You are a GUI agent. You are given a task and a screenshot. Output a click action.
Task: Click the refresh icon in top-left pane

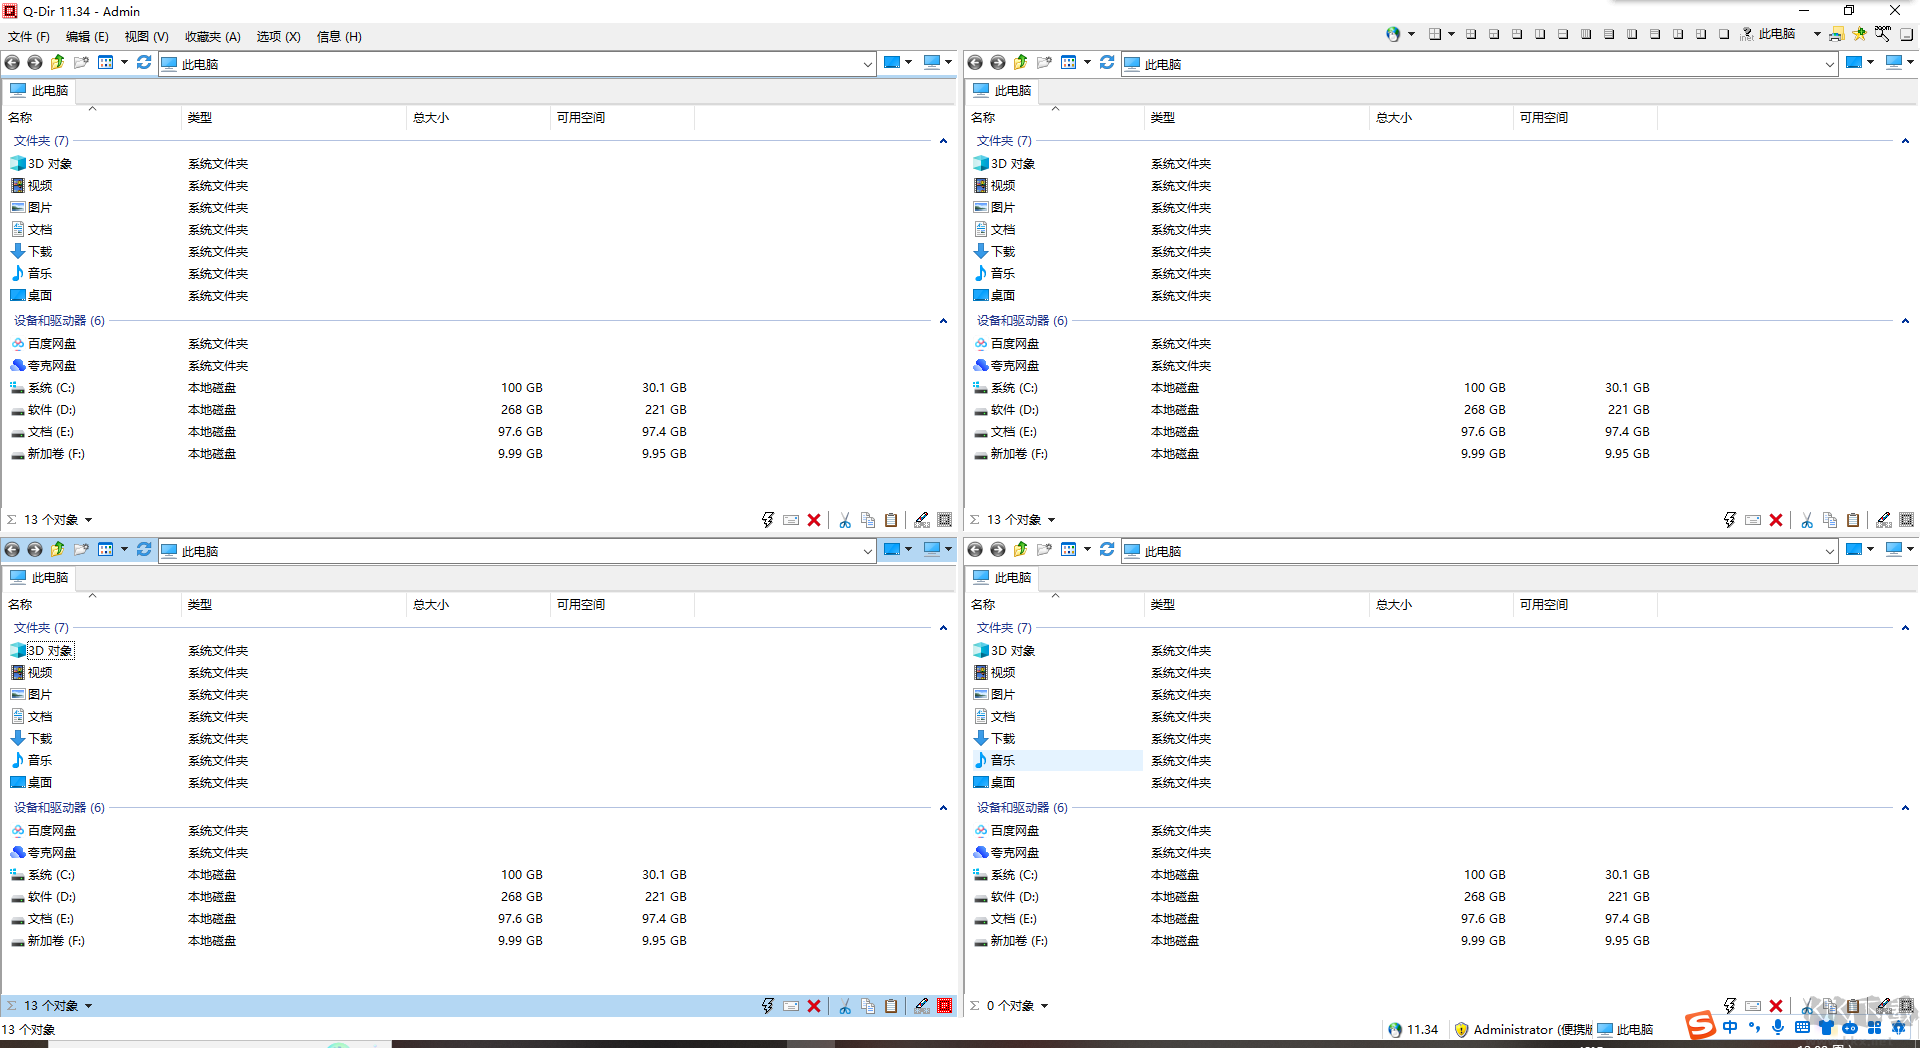pyautogui.click(x=144, y=62)
